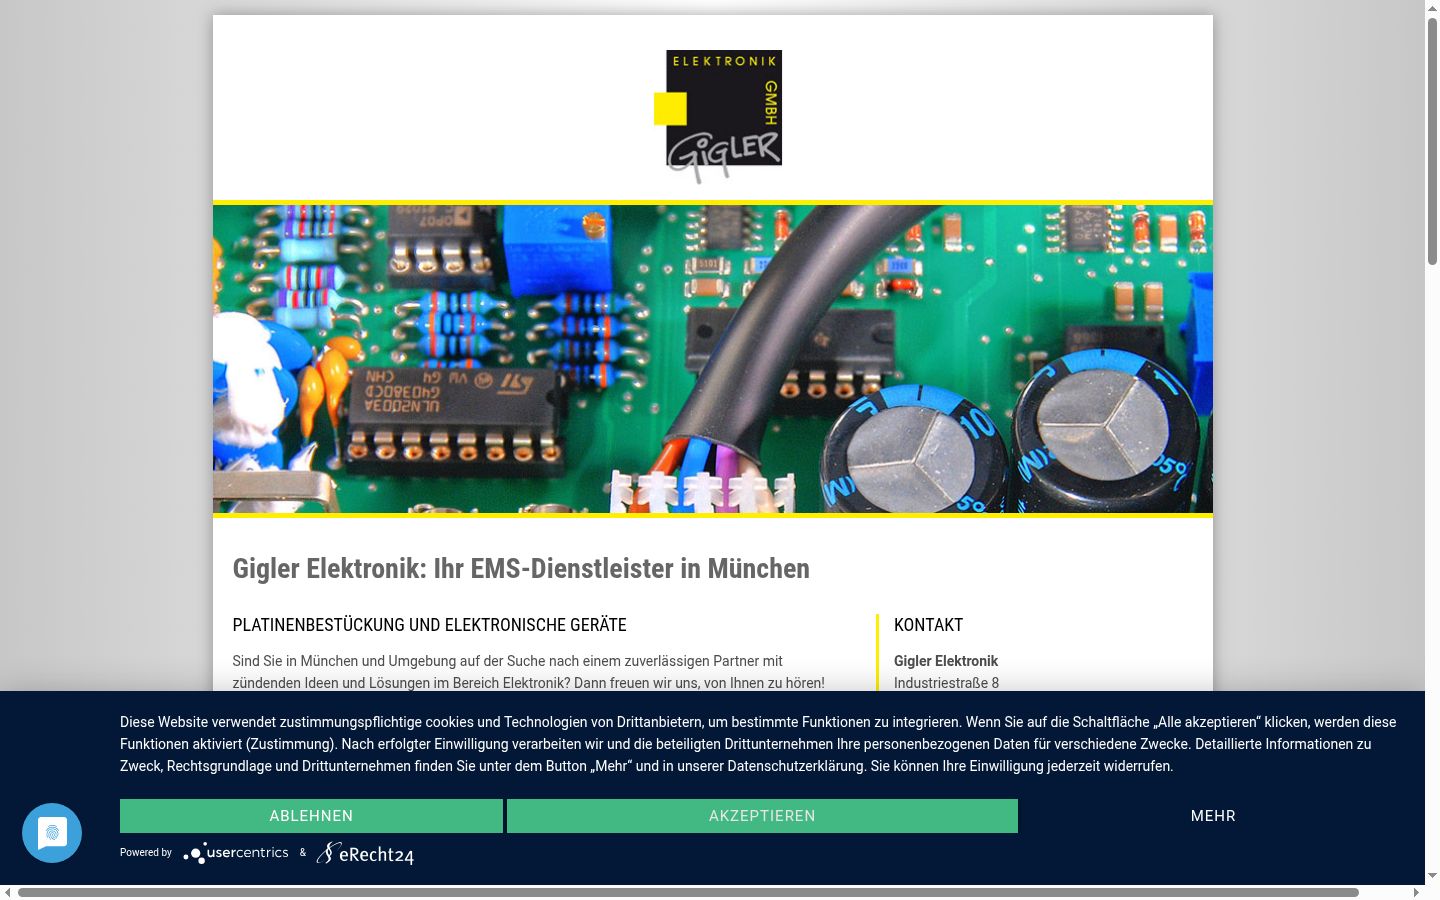Viewport: 1440px width, 900px height.
Task: Click the Gigler Elektronik GmbH logo
Action: click(x=718, y=117)
